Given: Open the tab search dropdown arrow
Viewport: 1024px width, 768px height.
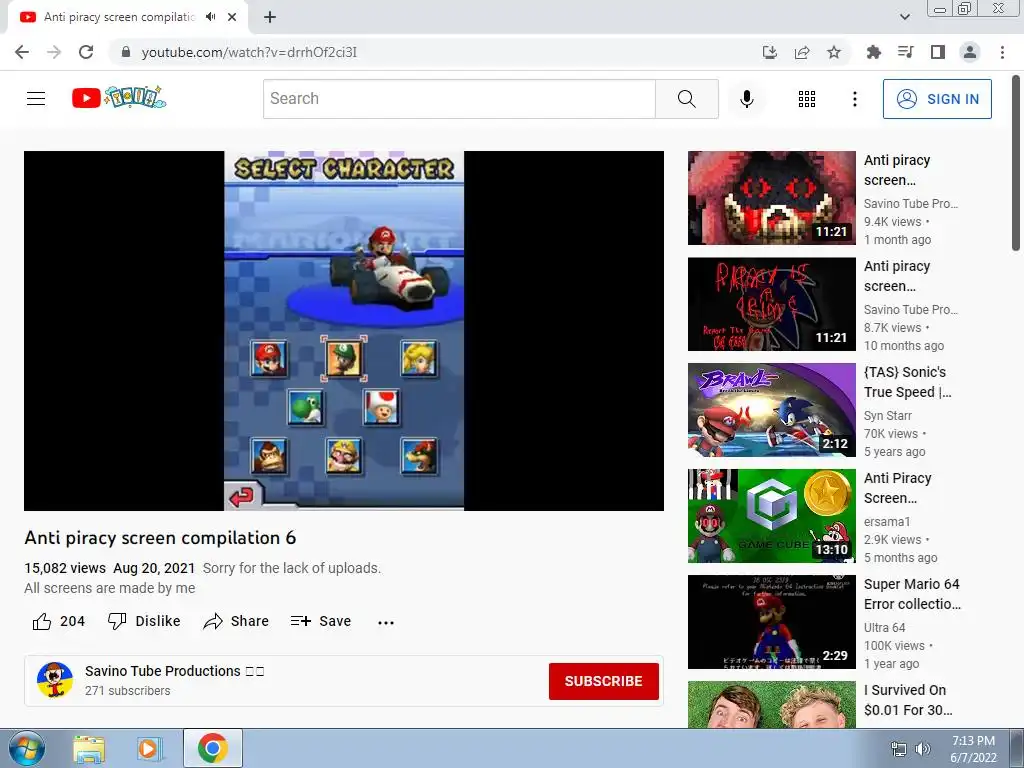Looking at the screenshot, I should tap(904, 17).
